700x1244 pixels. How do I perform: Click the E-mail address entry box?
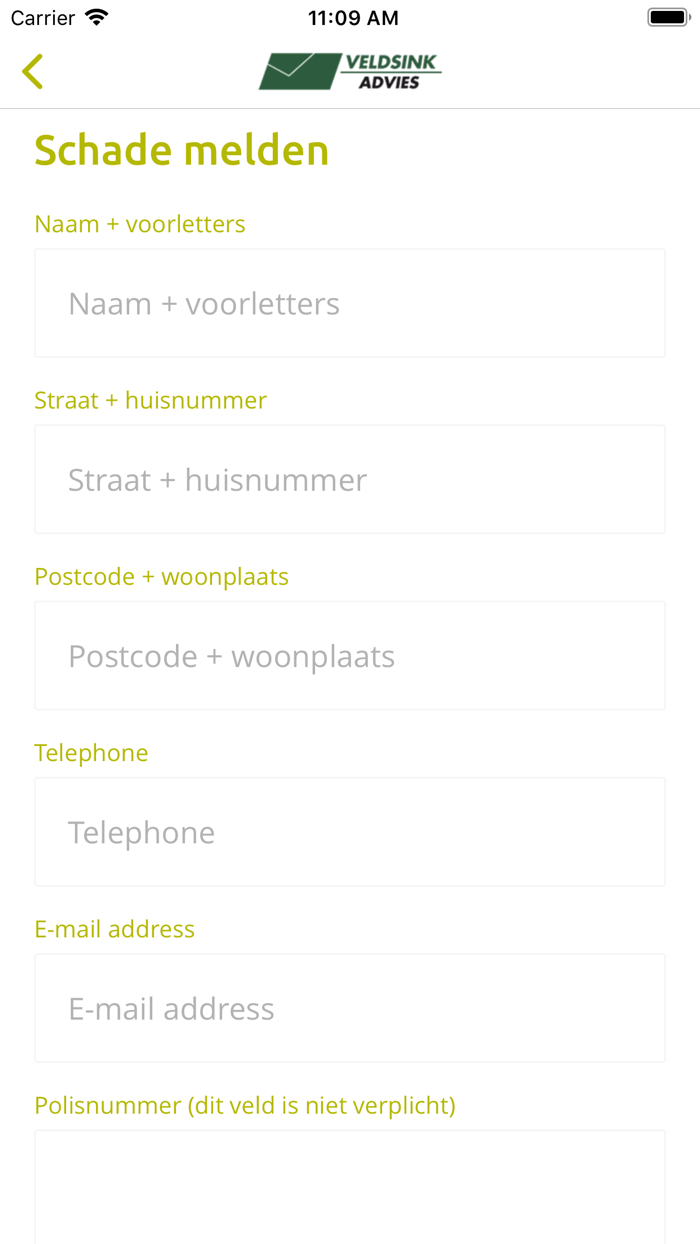tap(350, 1007)
